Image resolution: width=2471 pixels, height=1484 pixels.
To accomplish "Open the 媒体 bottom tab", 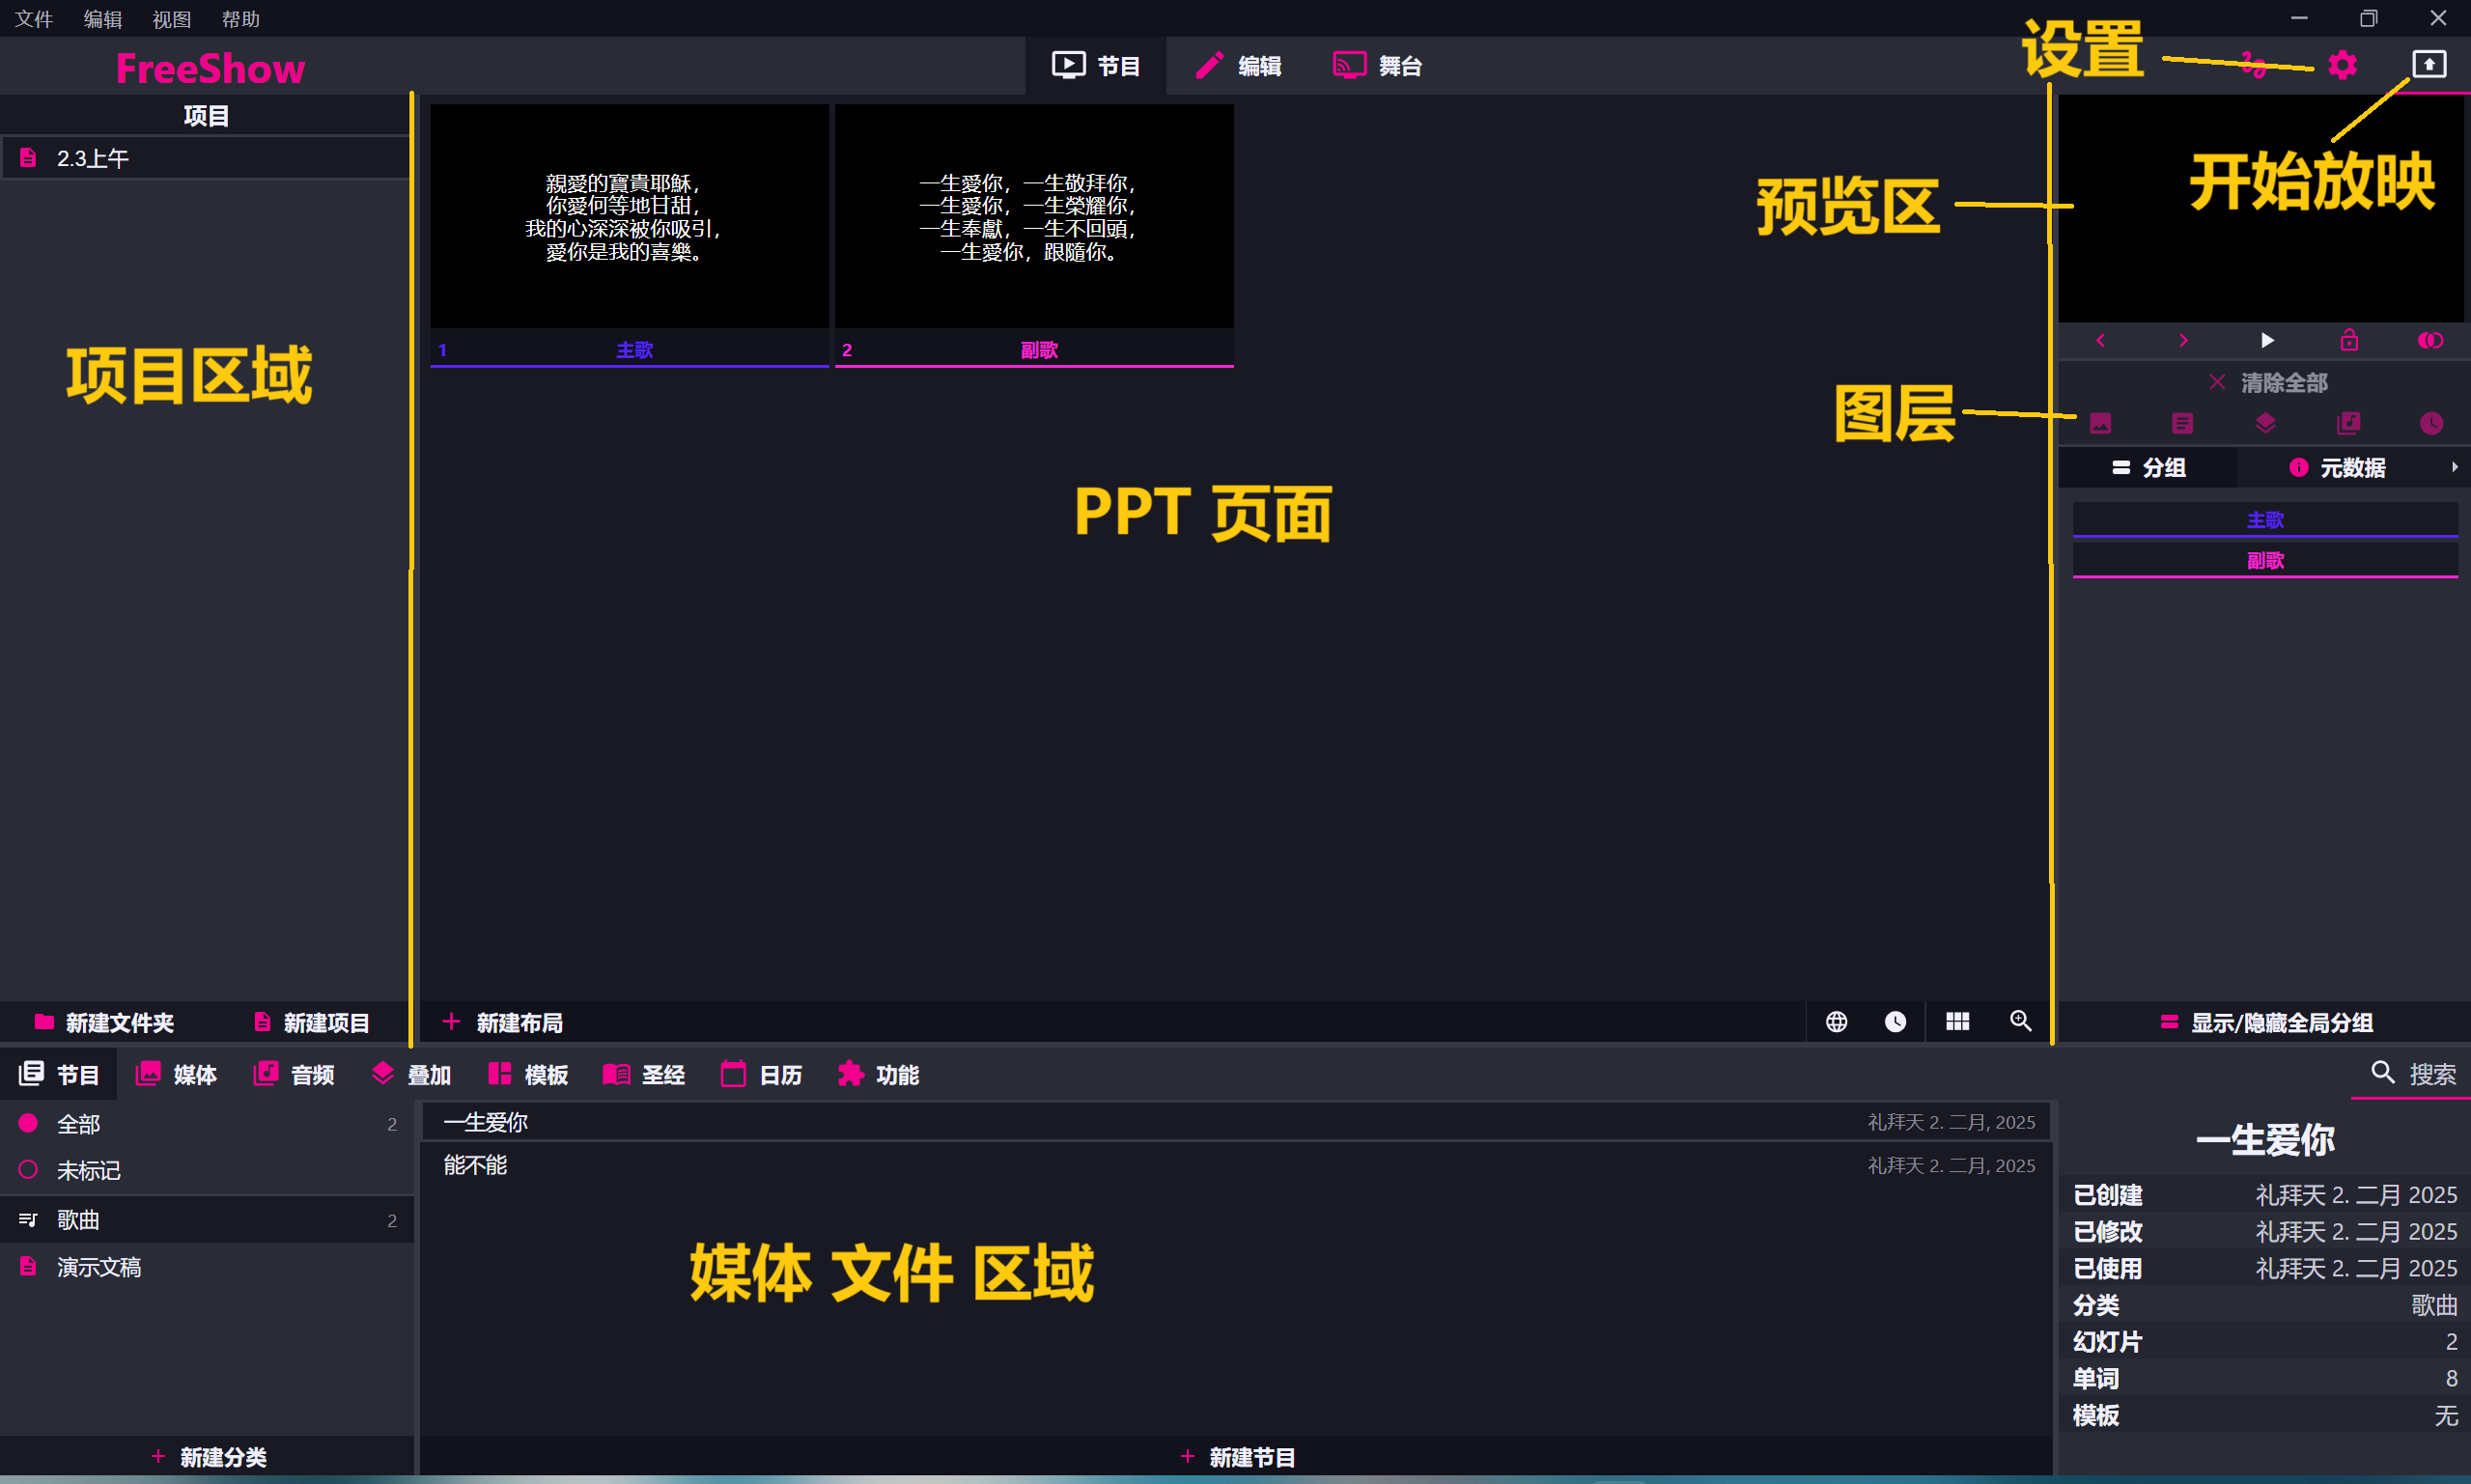I will [176, 1074].
